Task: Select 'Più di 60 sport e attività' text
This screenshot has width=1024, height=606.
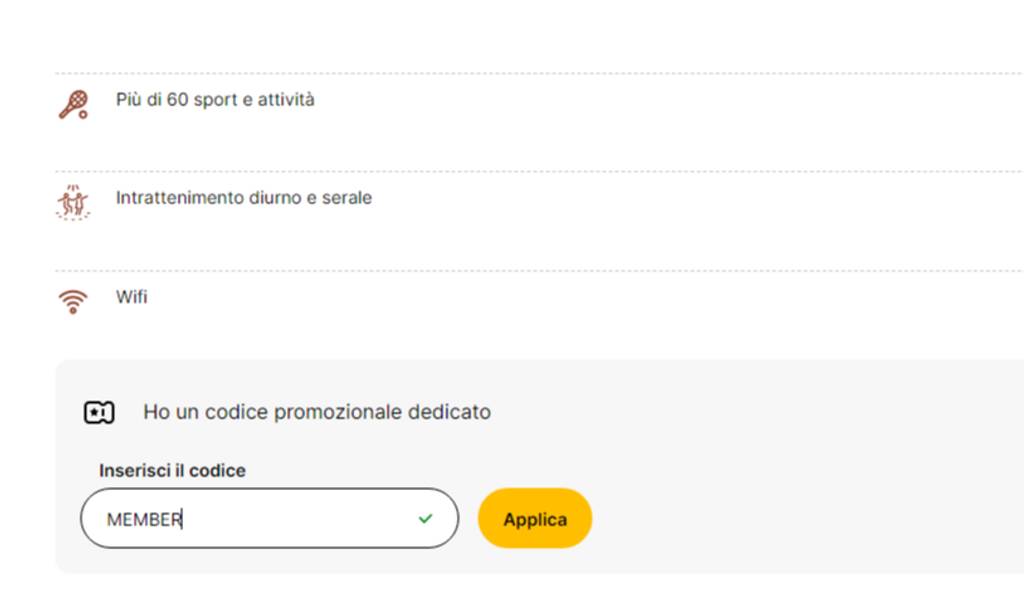Action: tap(215, 100)
